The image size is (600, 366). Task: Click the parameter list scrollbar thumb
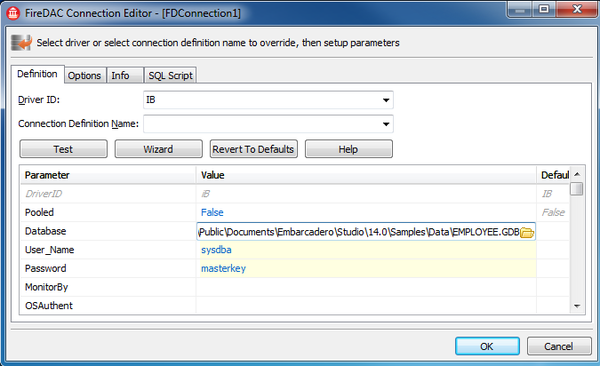(x=577, y=189)
